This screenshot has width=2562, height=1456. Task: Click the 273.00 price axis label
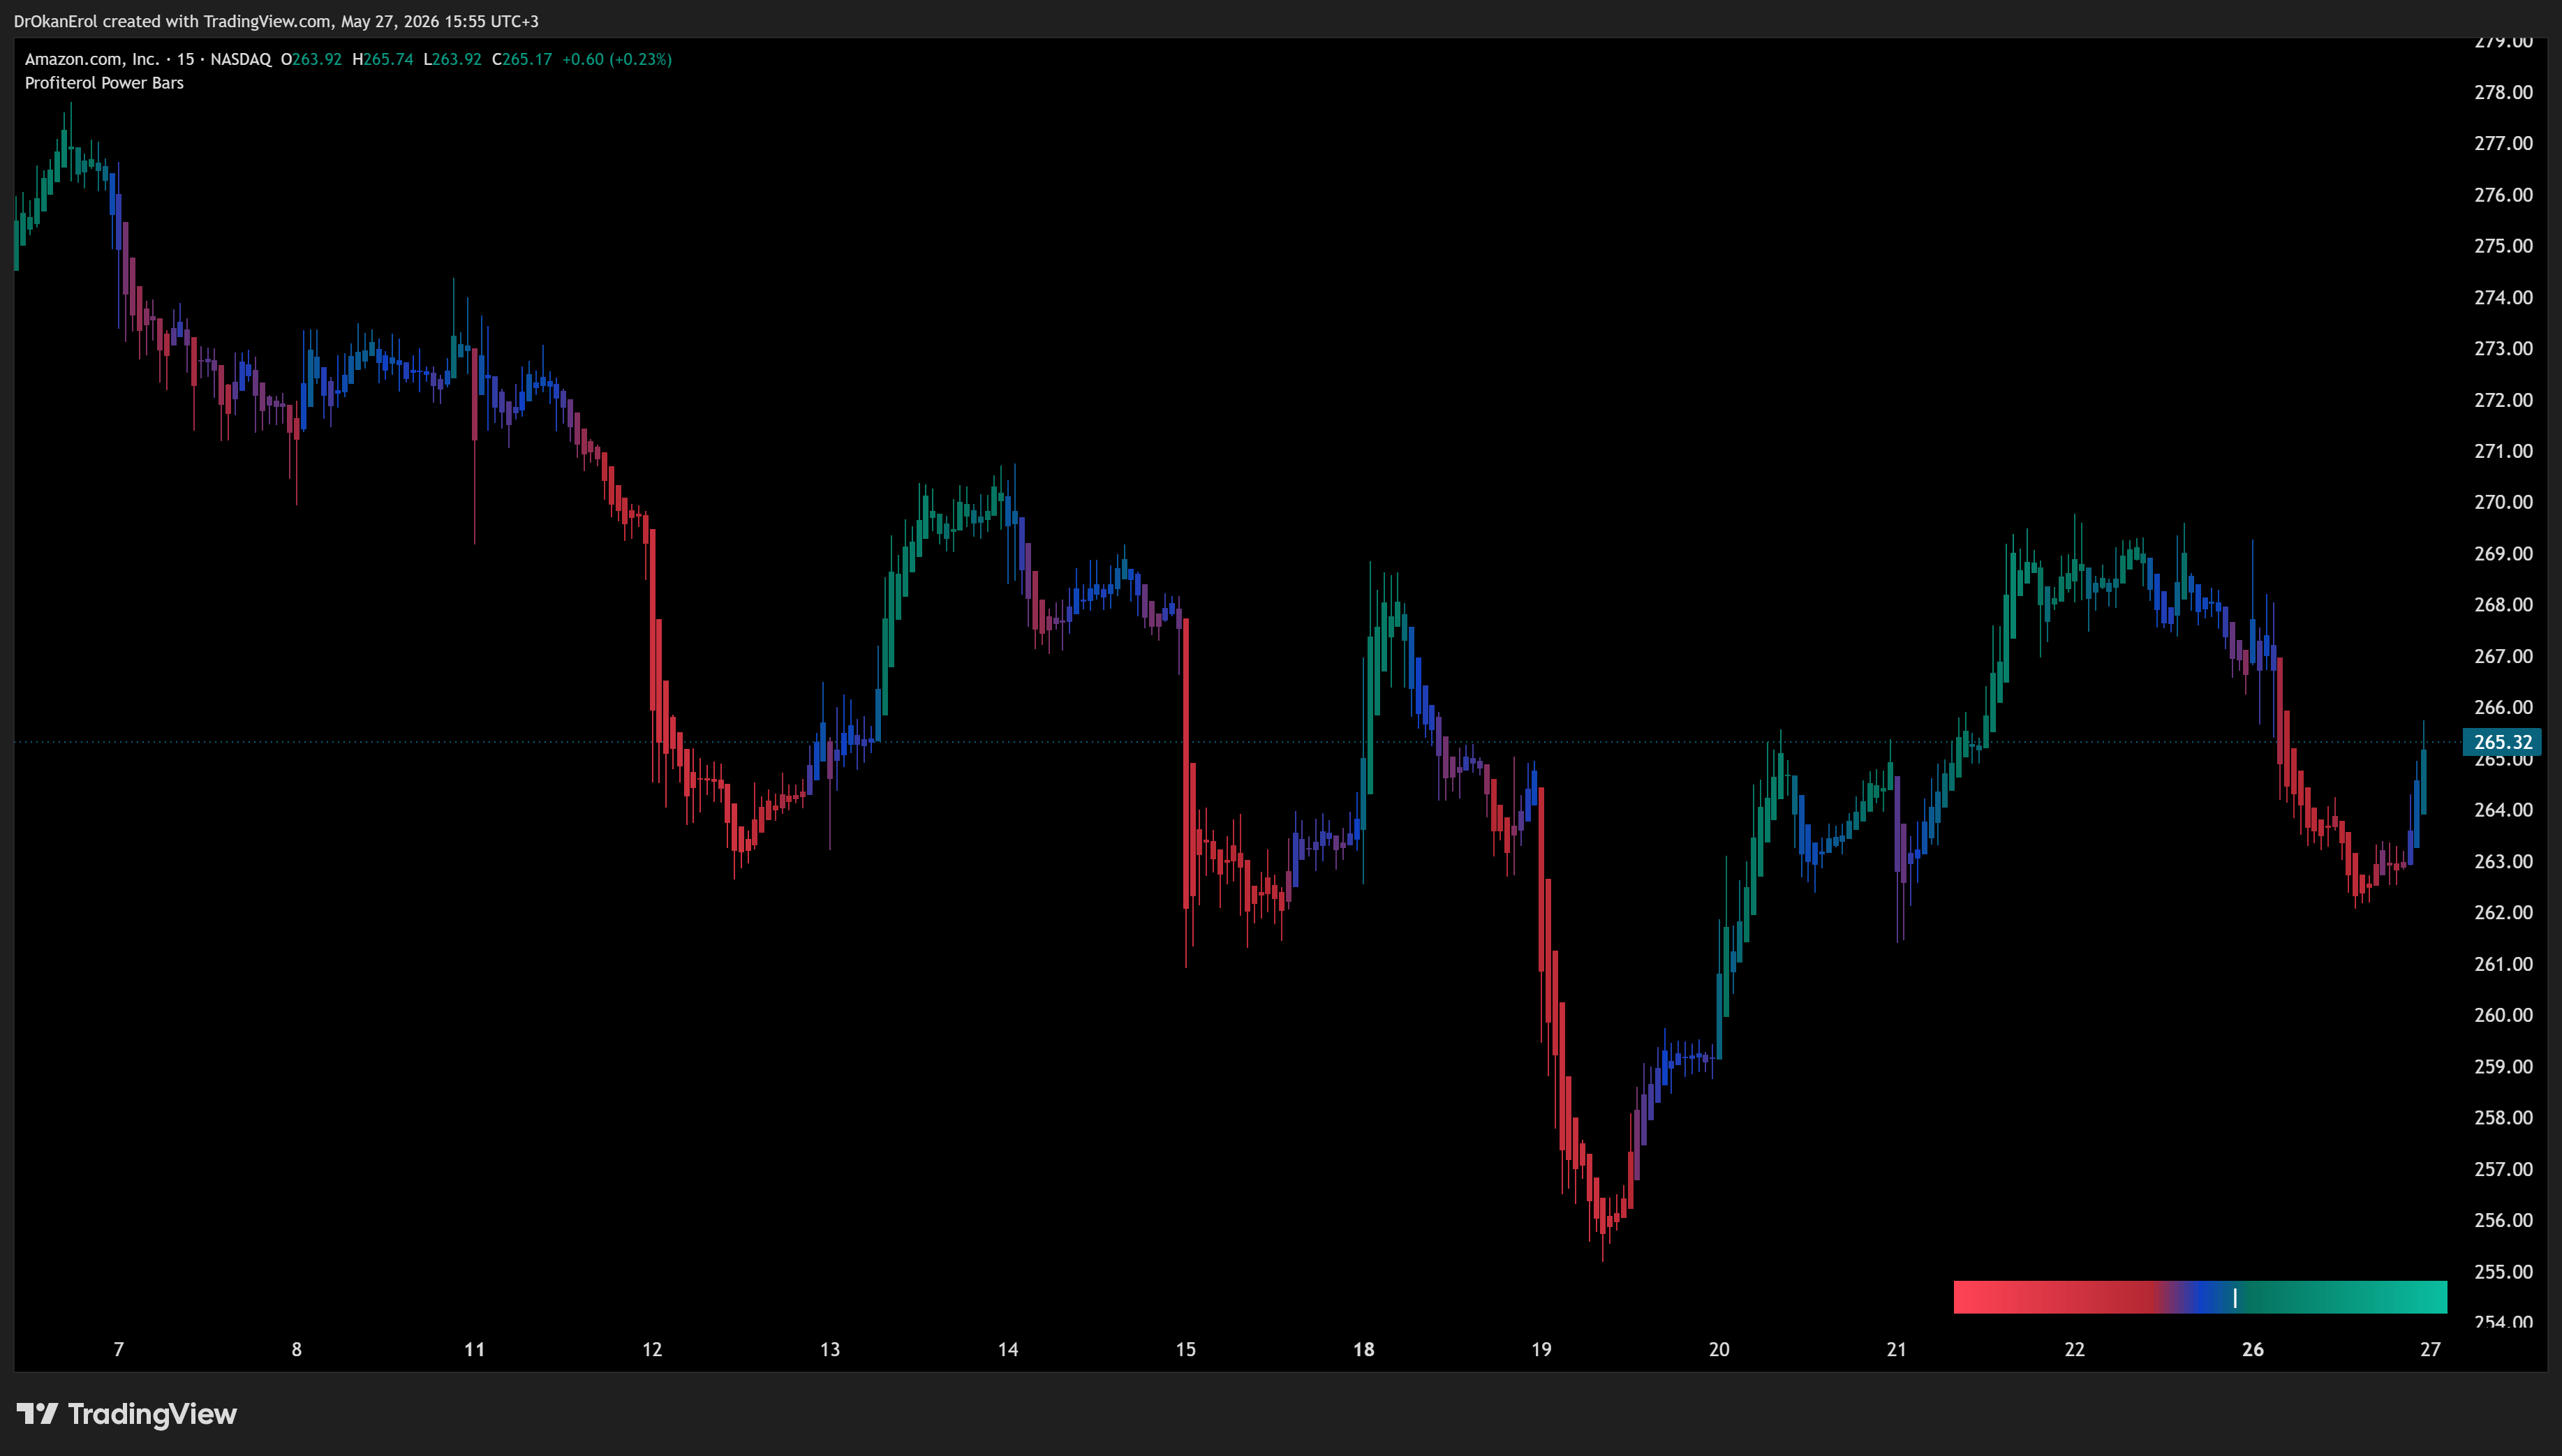click(2503, 348)
